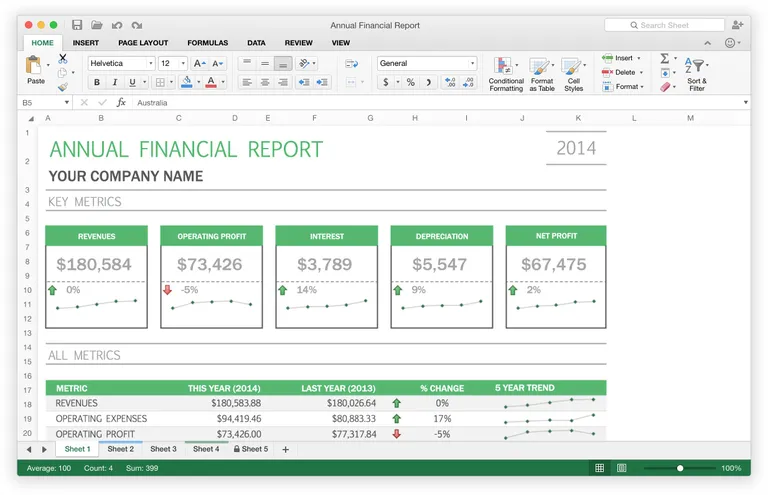Increase decimal places
Image resolution: width=768 pixels, height=495 pixels.
pos(450,82)
